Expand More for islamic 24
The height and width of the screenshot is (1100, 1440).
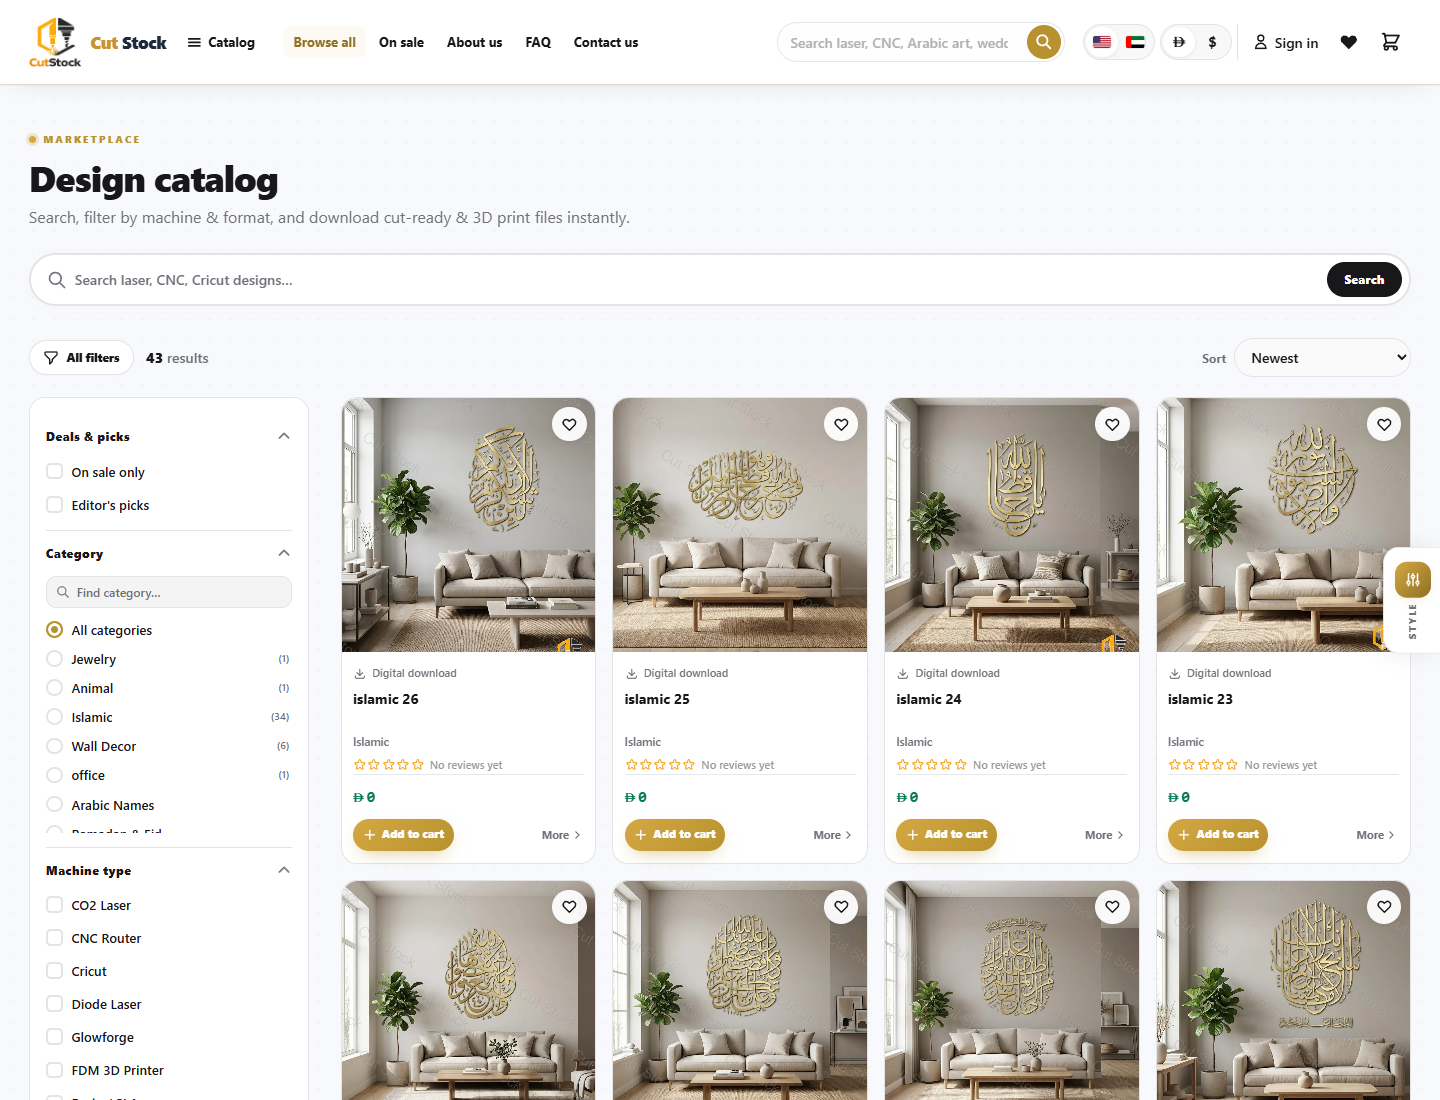point(1104,835)
